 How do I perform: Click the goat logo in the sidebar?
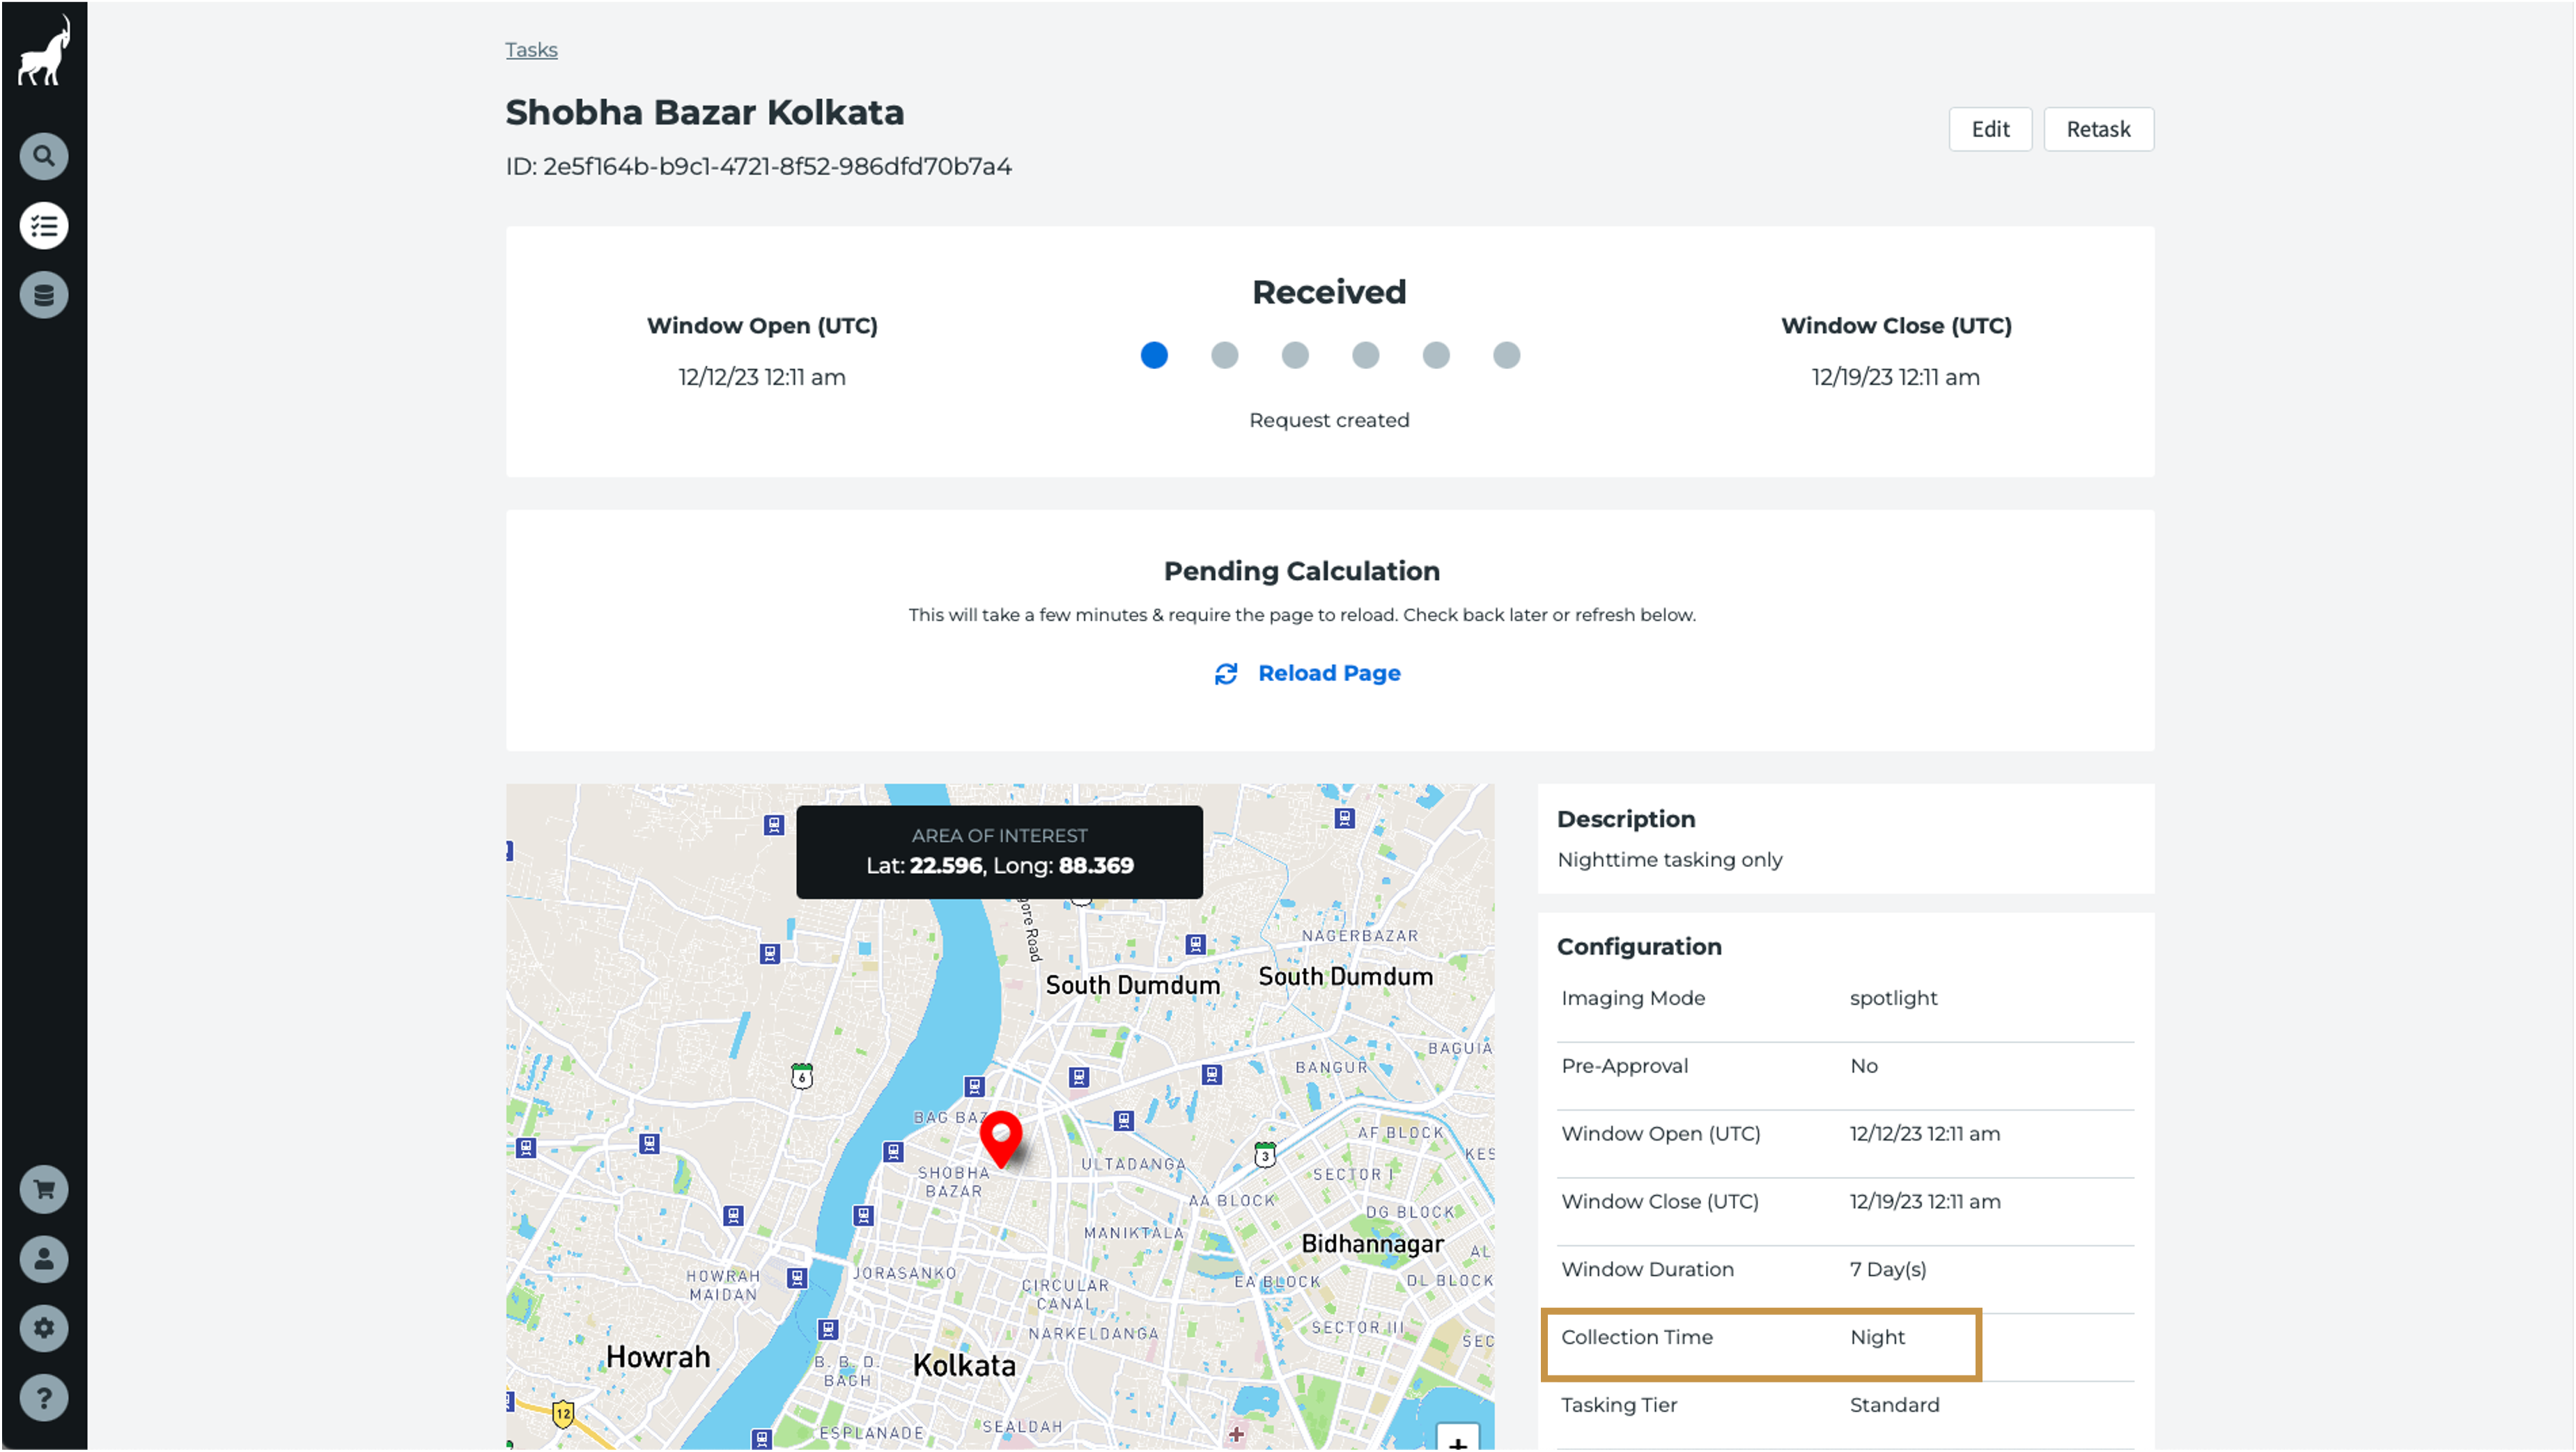click(44, 51)
